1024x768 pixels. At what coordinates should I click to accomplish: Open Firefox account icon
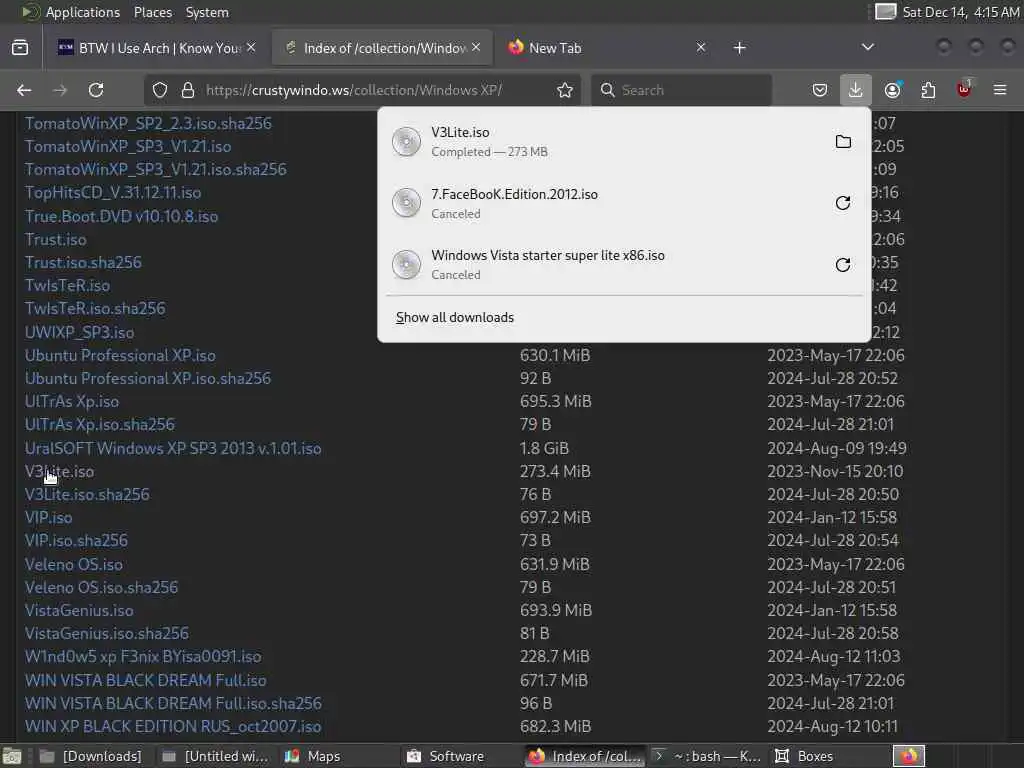892,90
